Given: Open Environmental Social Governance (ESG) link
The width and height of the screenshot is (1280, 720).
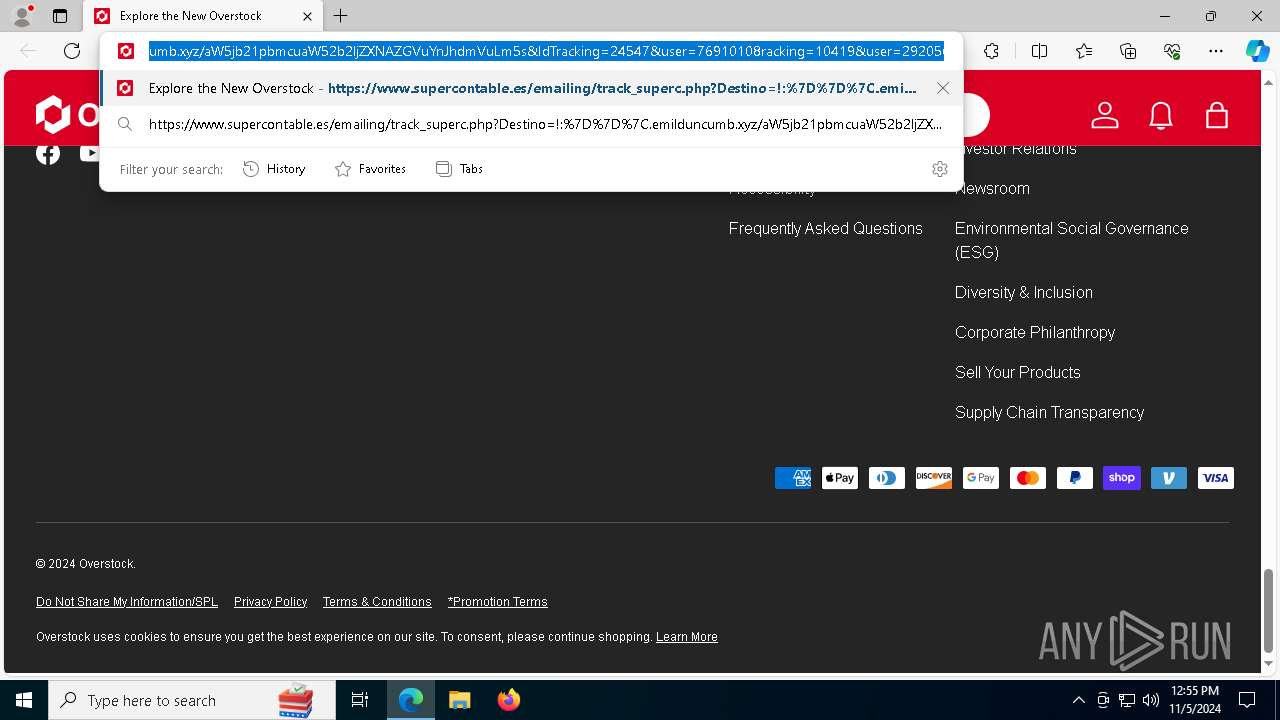Looking at the screenshot, I should (x=1072, y=240).
